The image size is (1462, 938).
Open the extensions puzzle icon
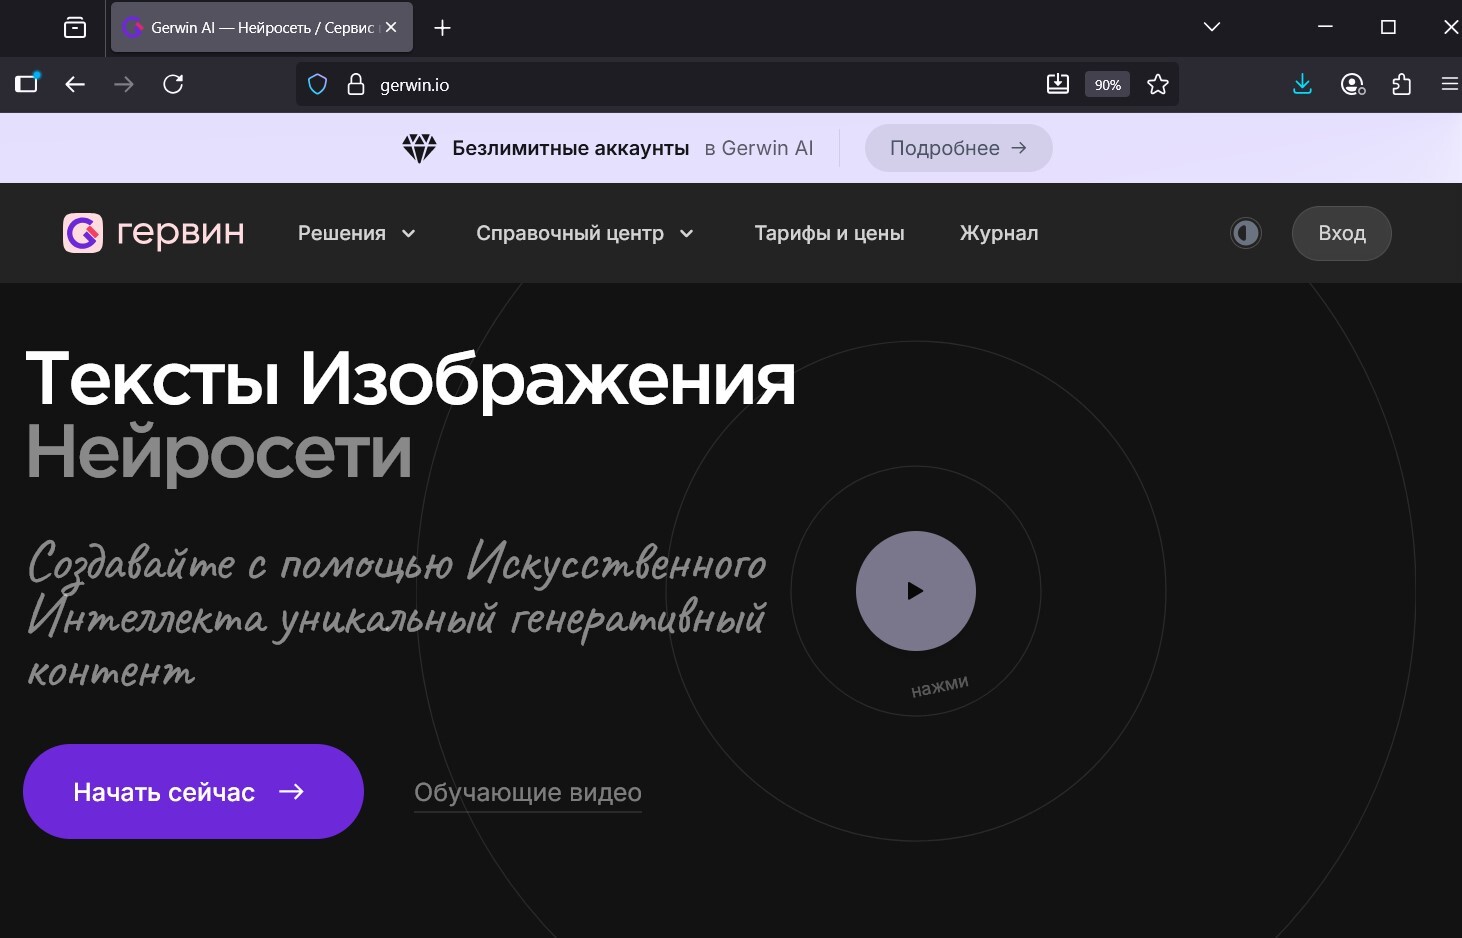pos(1401,84)
